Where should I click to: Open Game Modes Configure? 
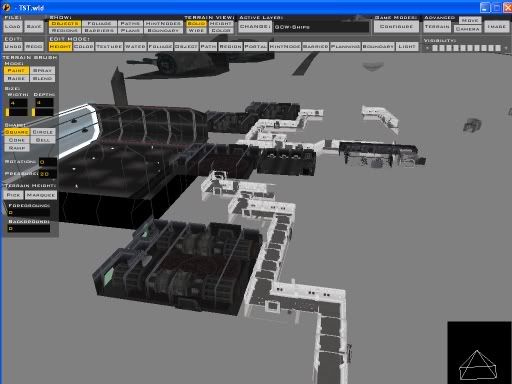[x=396, y=26]
